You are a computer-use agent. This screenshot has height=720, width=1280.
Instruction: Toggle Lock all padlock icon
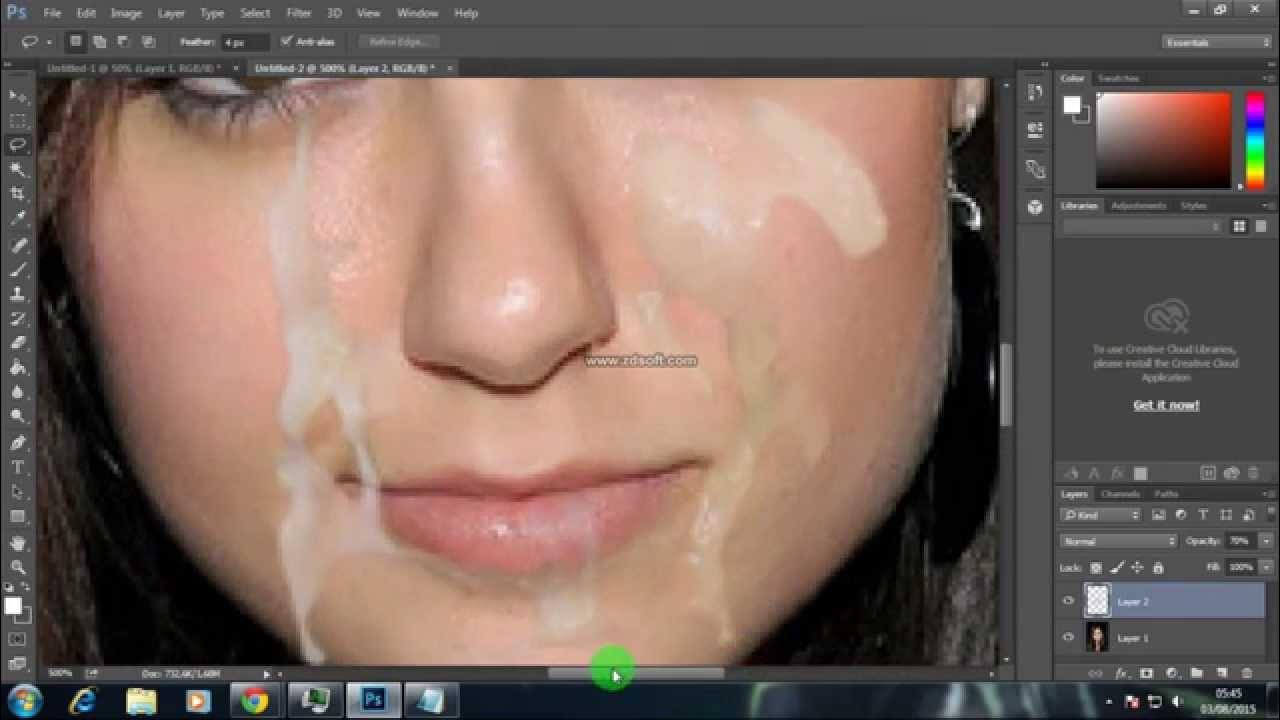coord(1158,567)
